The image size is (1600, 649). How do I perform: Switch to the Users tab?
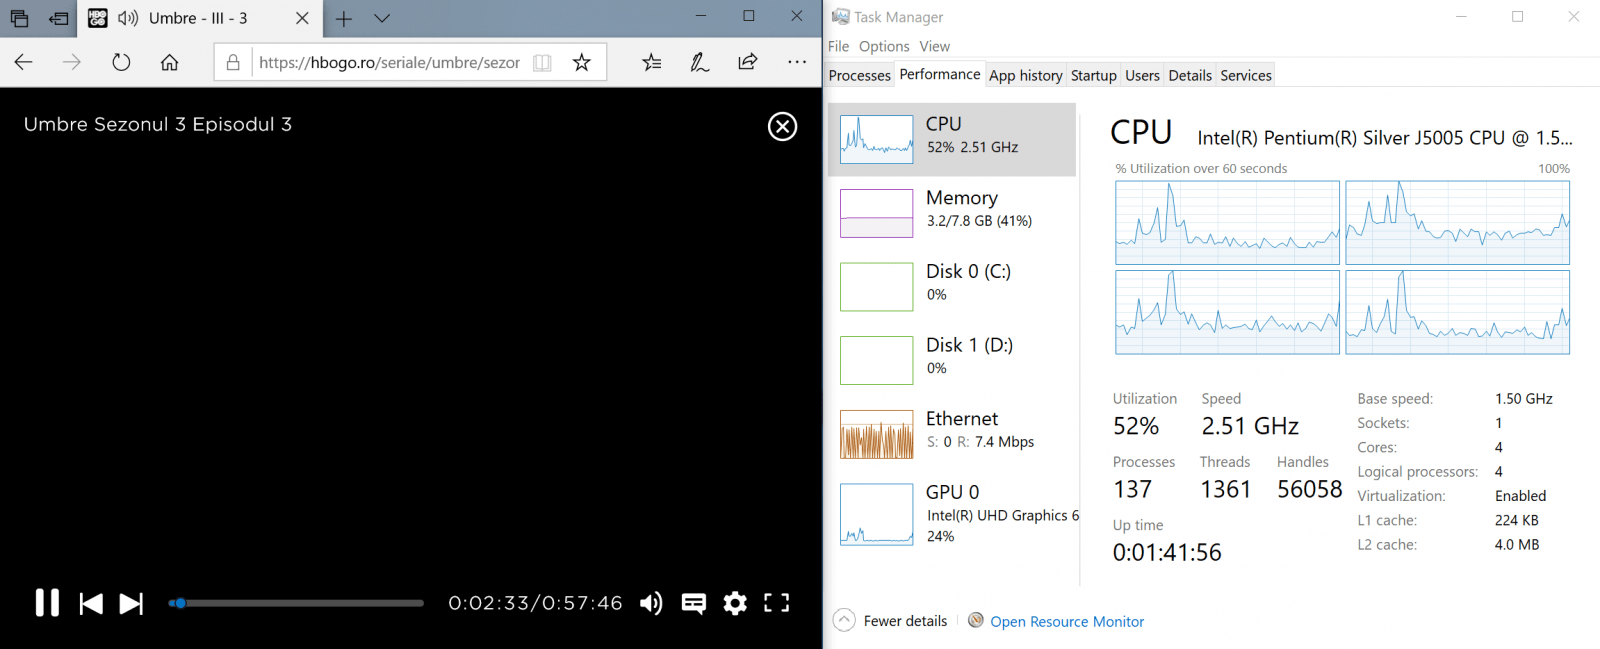[1142, 75]
